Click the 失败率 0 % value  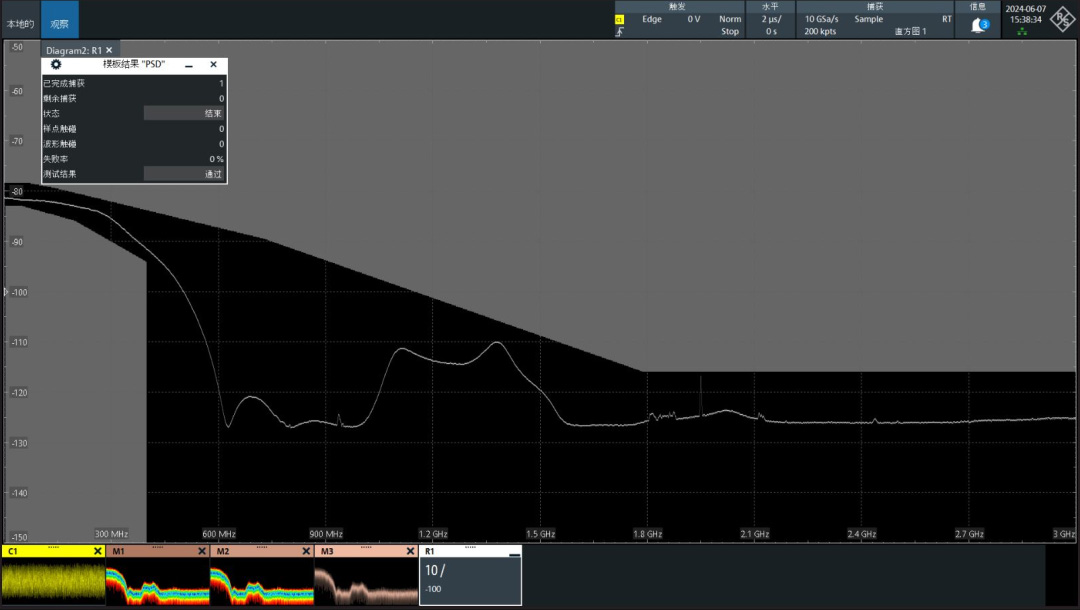pyautogui.click(x=216, y=159)
